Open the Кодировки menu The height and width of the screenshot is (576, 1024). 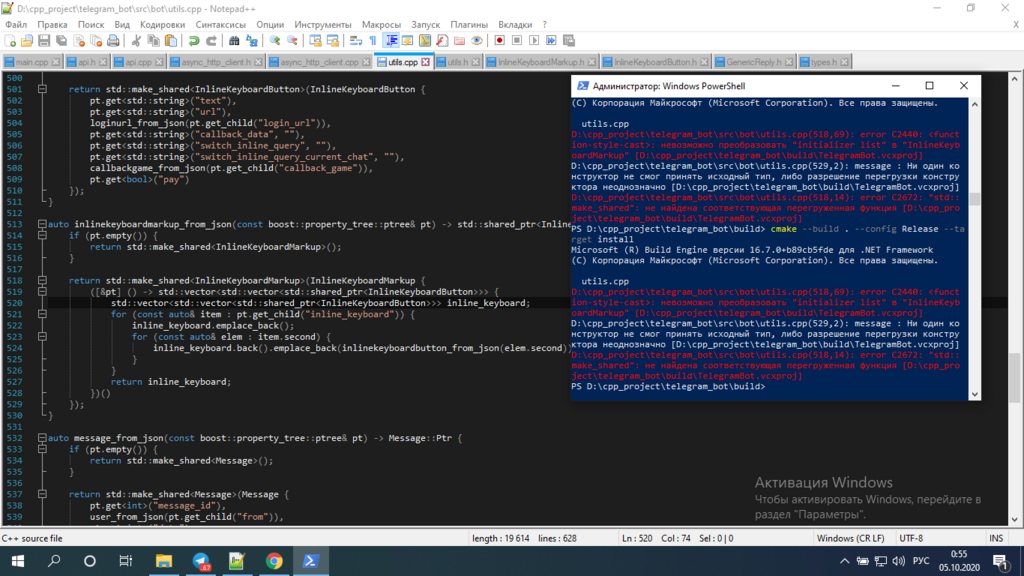coord(163,24)
